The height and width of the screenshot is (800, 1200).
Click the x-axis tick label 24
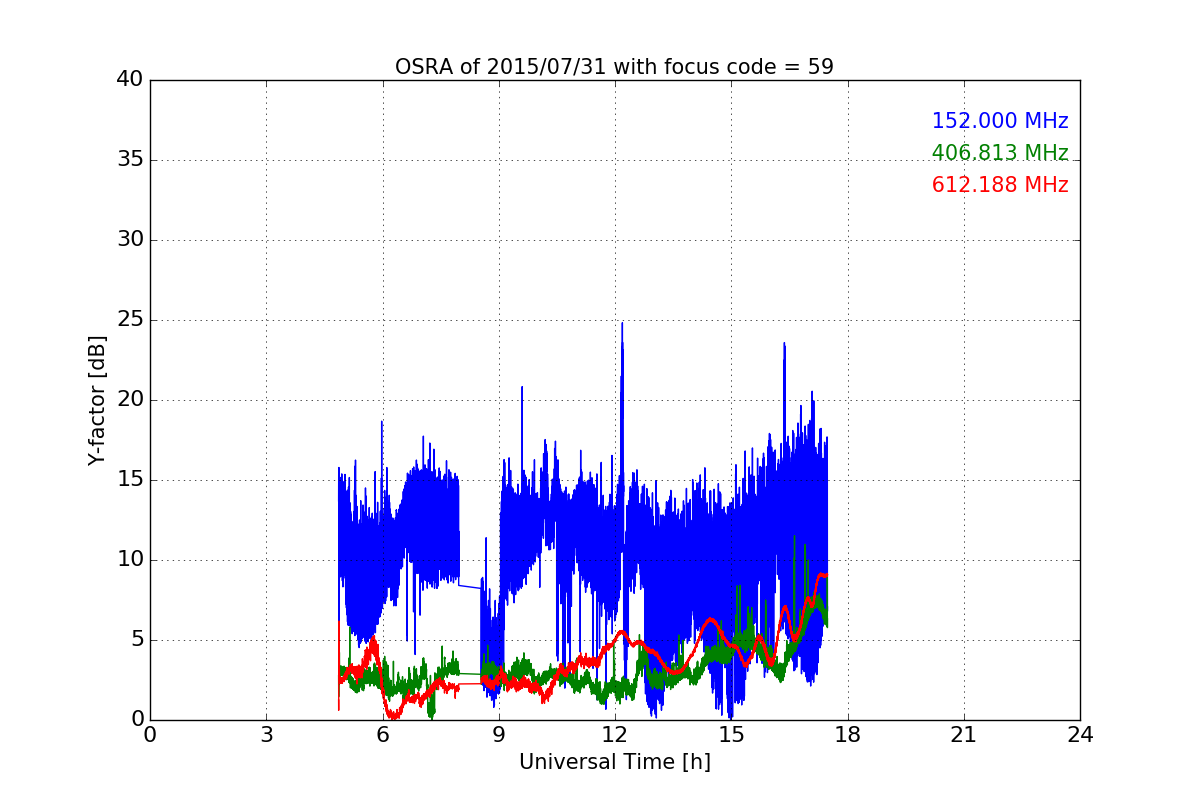pos(1080,735)
